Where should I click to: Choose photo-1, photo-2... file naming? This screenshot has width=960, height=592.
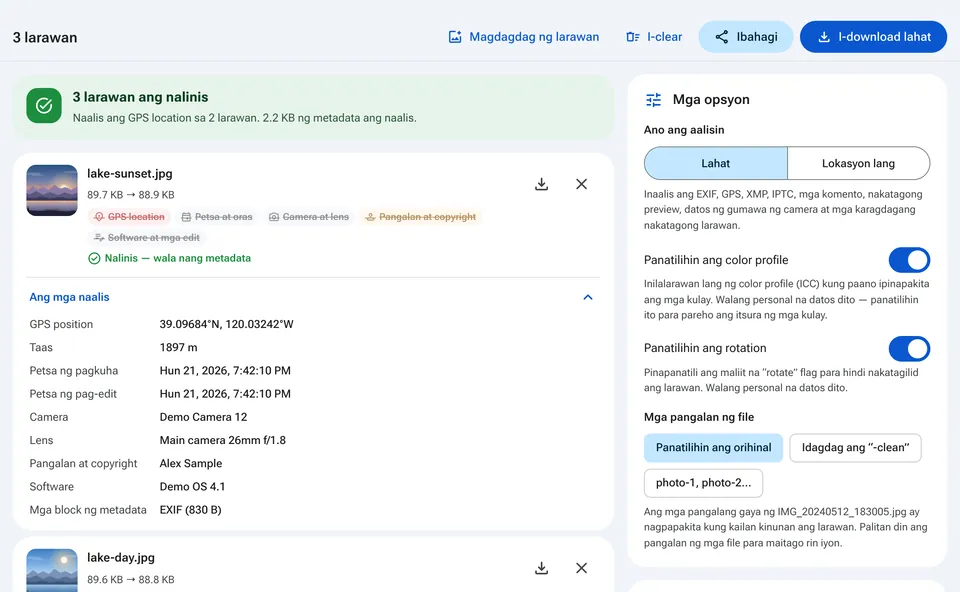click(703, 483)
